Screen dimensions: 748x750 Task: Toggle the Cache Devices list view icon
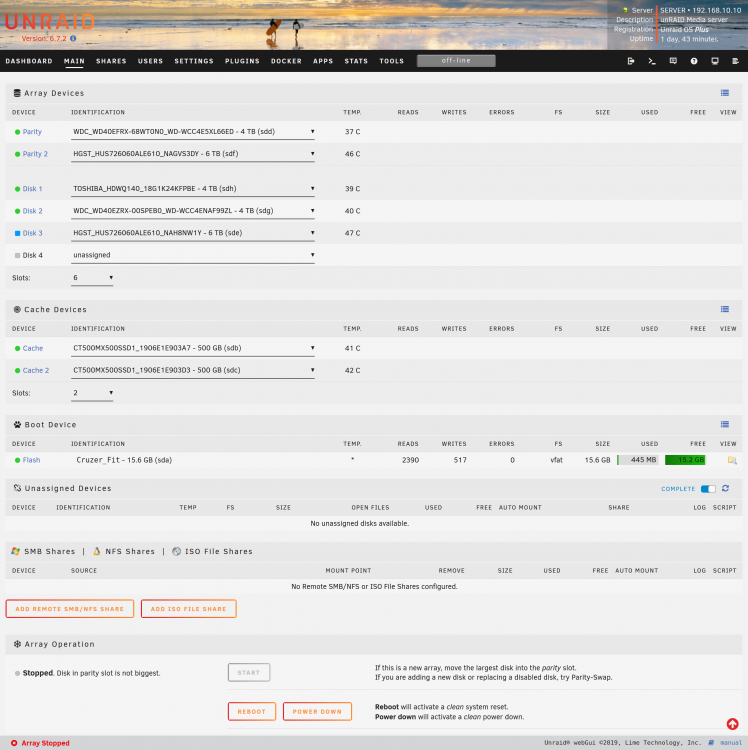725,309
